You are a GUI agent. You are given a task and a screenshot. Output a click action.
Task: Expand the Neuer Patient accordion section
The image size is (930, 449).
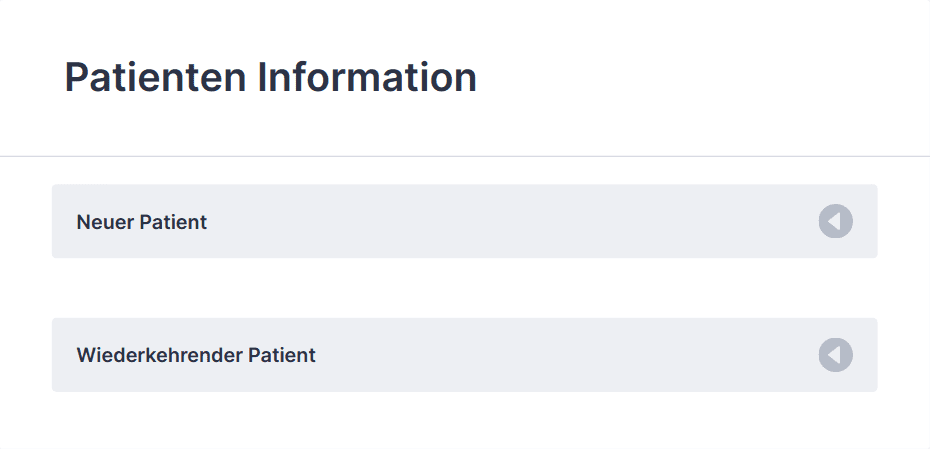464,221
